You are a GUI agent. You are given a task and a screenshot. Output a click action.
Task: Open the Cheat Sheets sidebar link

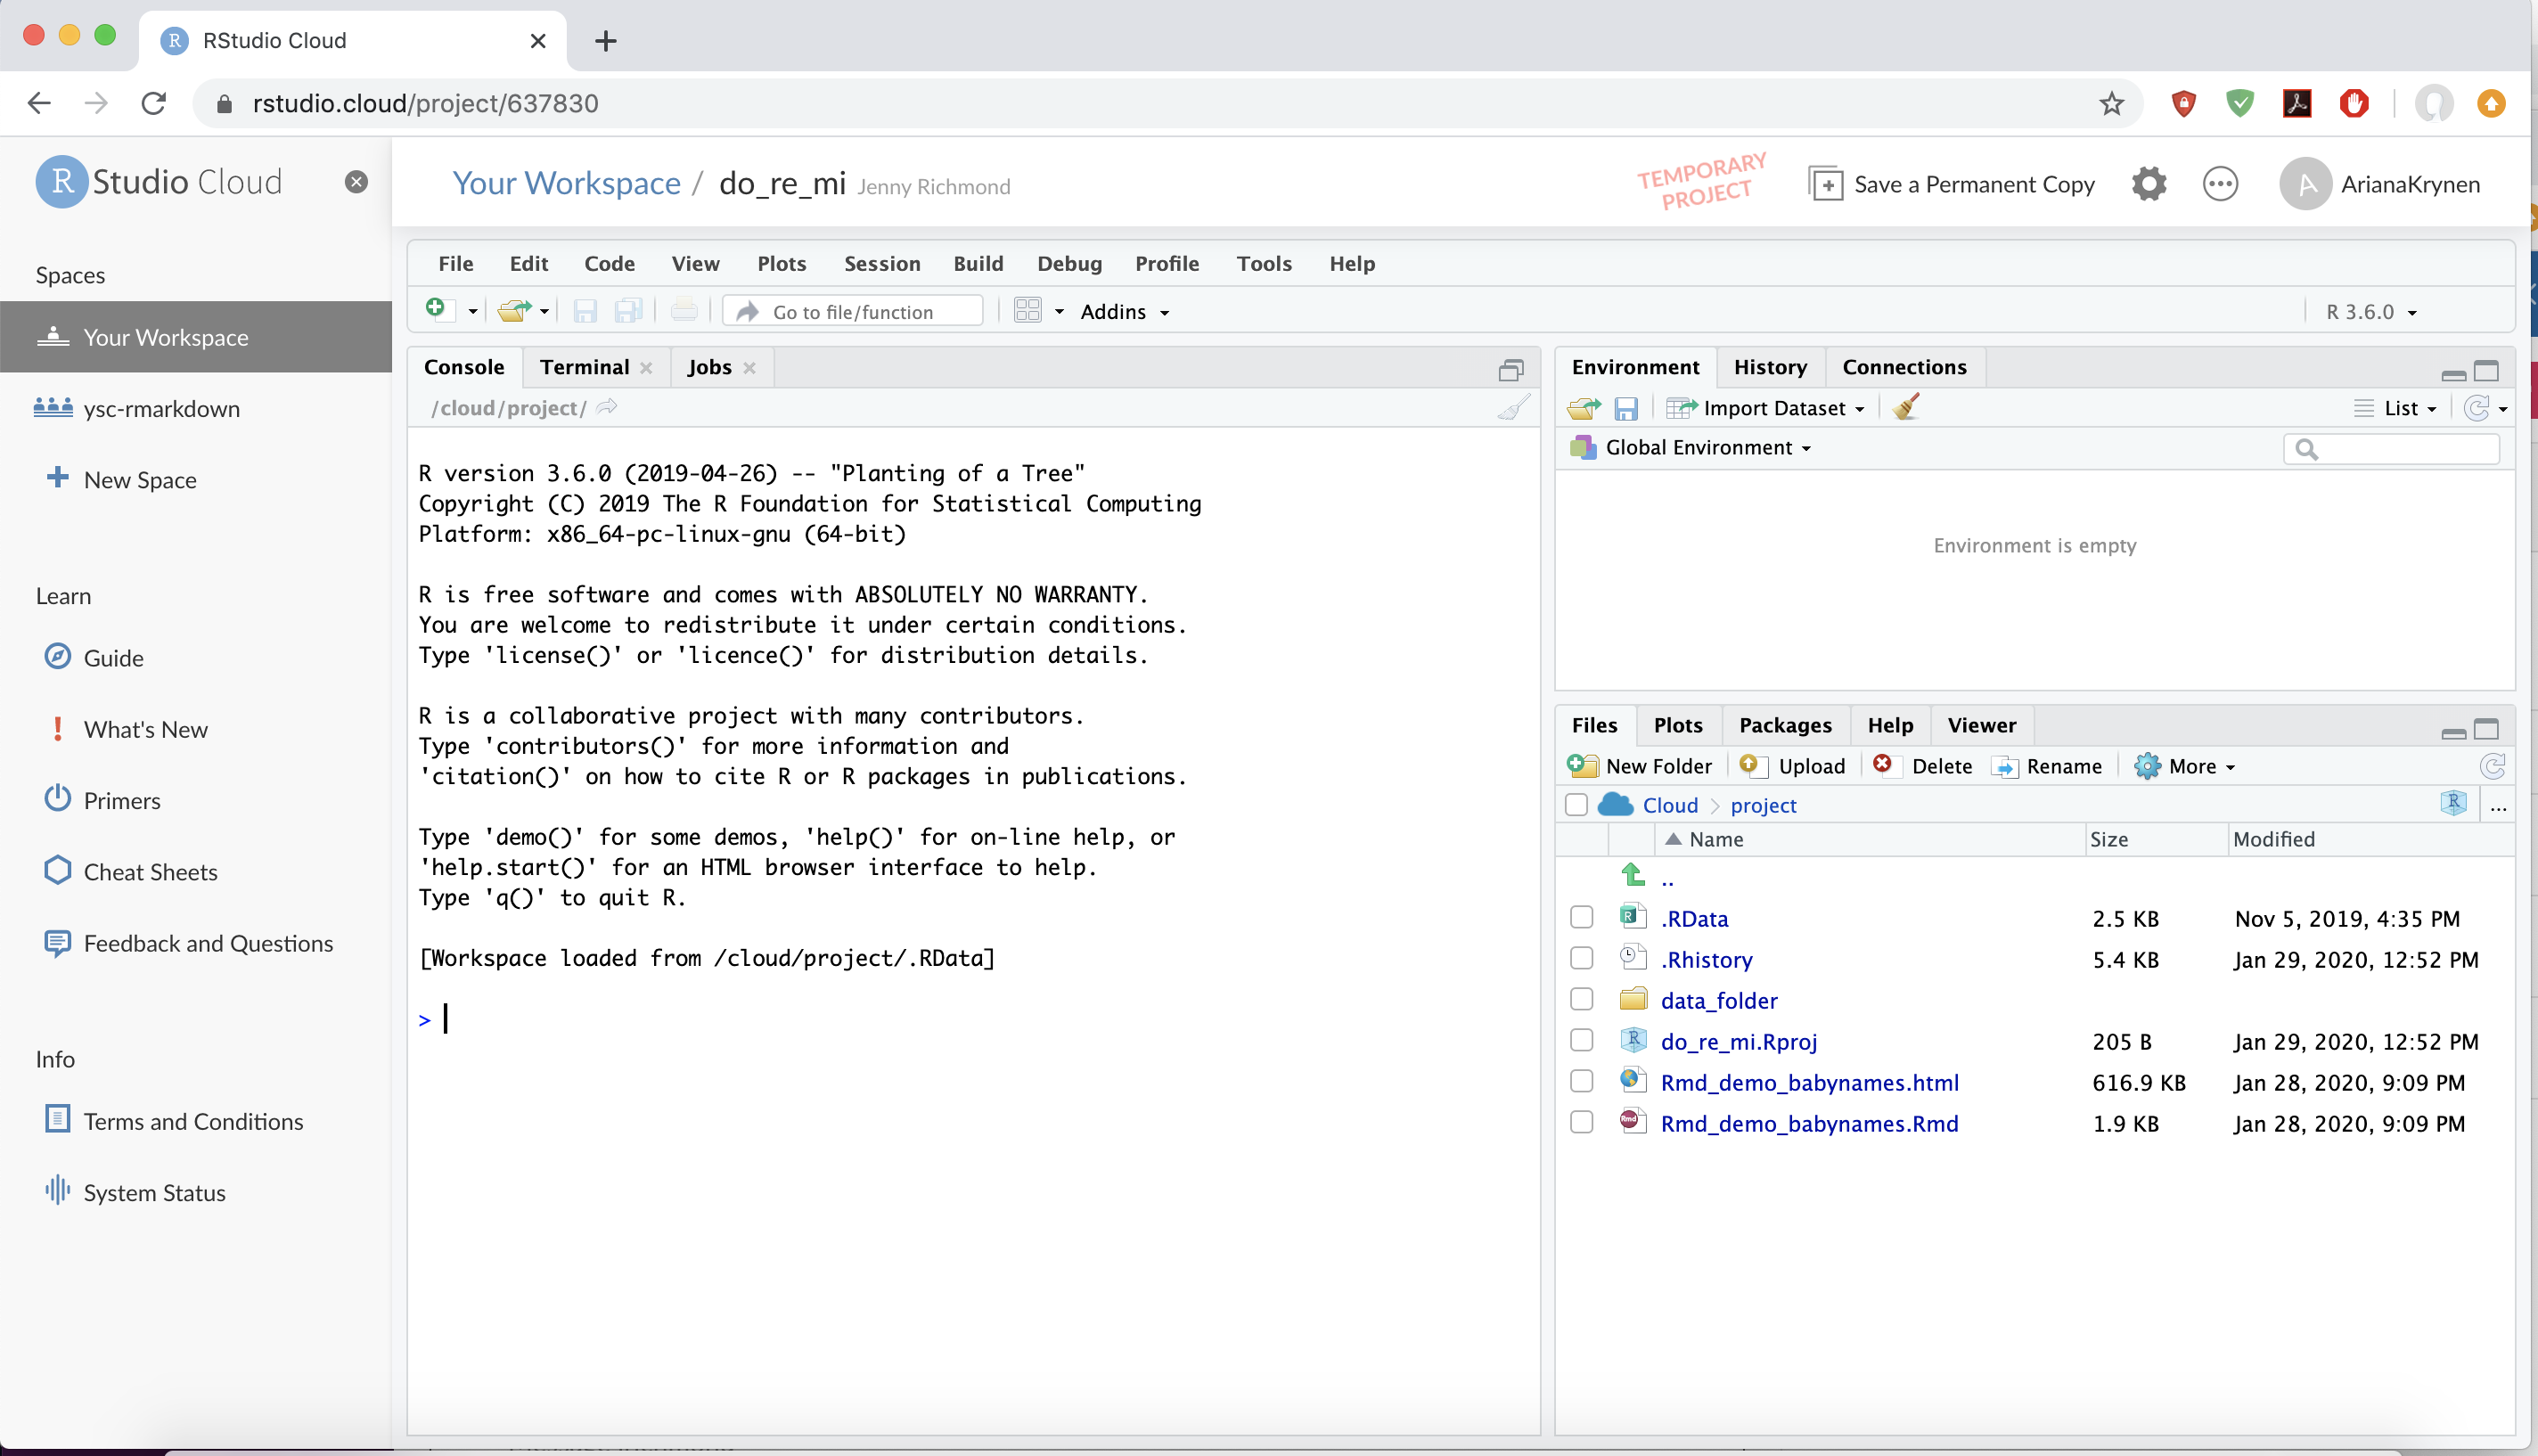click(x=150, y=872)
